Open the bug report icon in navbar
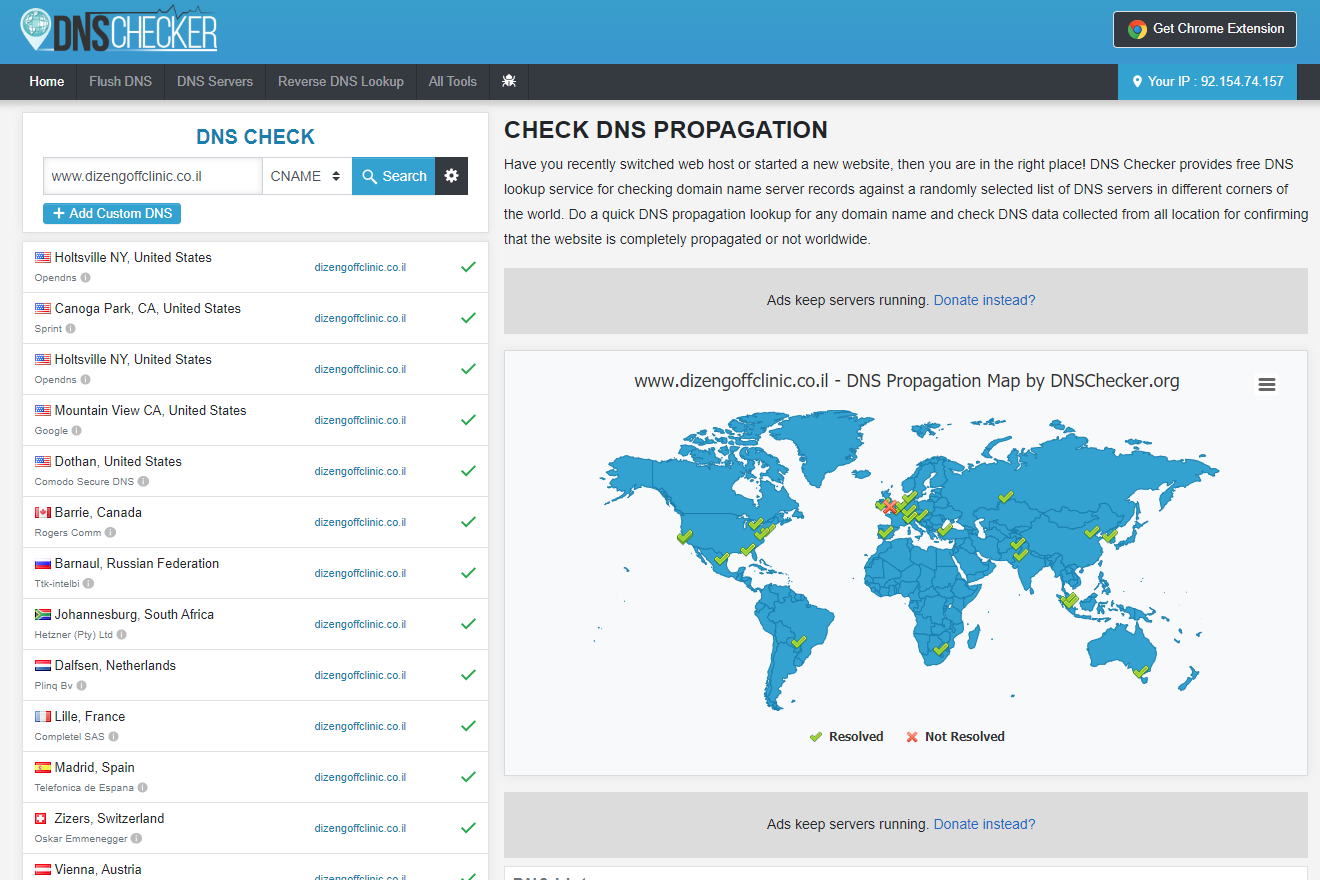Viewport: 1320px width, 880px height. pos(509,81)
